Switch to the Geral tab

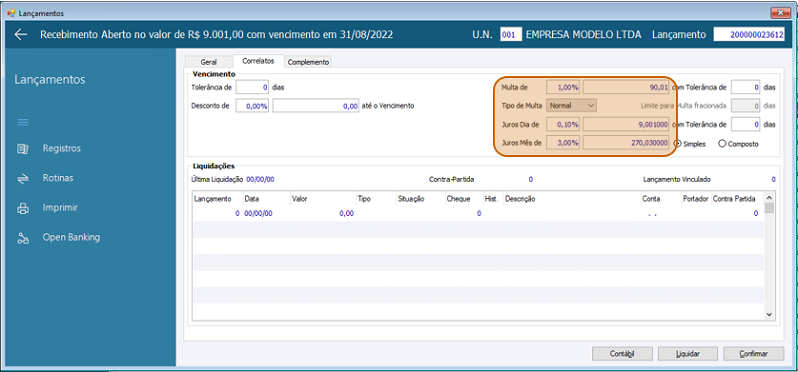point(209,62)
